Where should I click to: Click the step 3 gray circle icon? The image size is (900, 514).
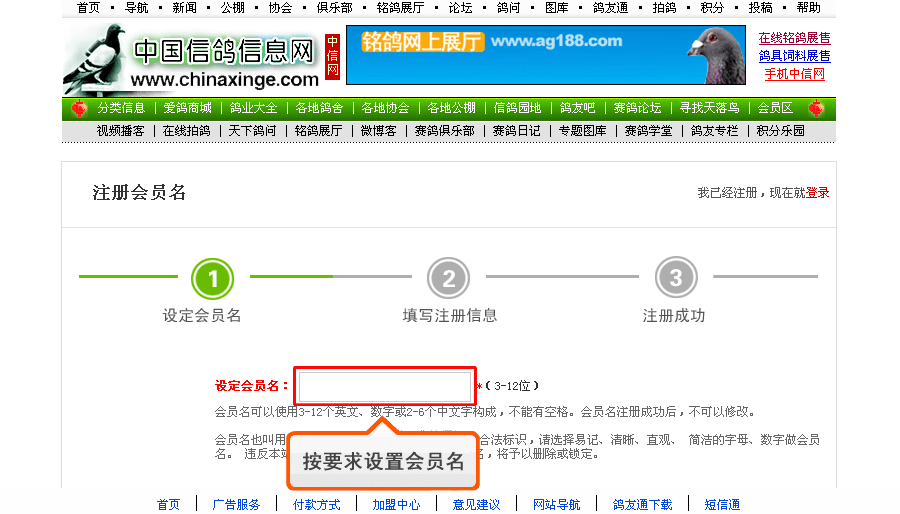tap(676, 278)
